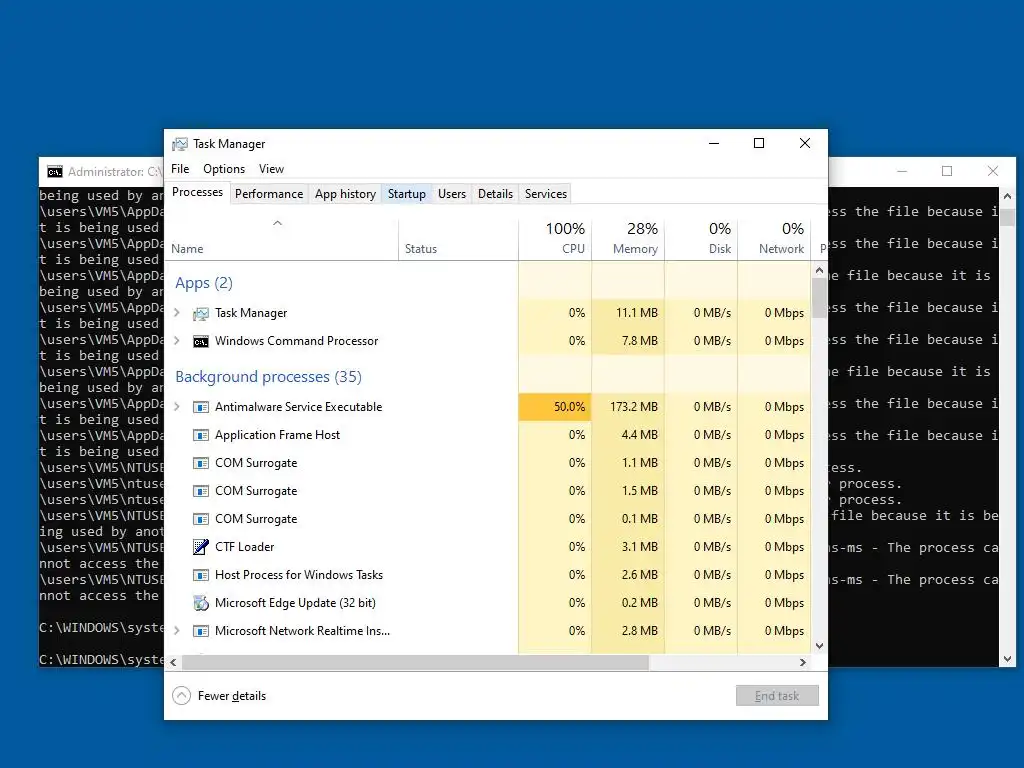Image resolution: width=1024 pixels, height=768 pixels.
Task: Click the Command Prompt scroll up arrow
Action: coord(1008,196)
